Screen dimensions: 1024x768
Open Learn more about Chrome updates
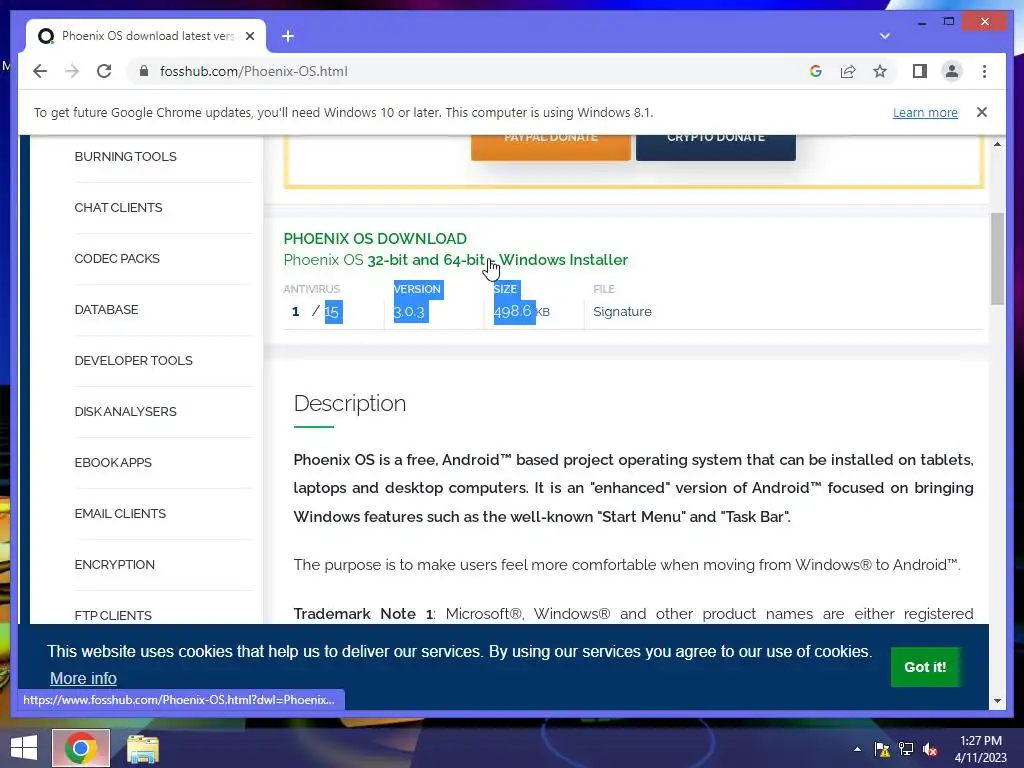tap(925, 112)
